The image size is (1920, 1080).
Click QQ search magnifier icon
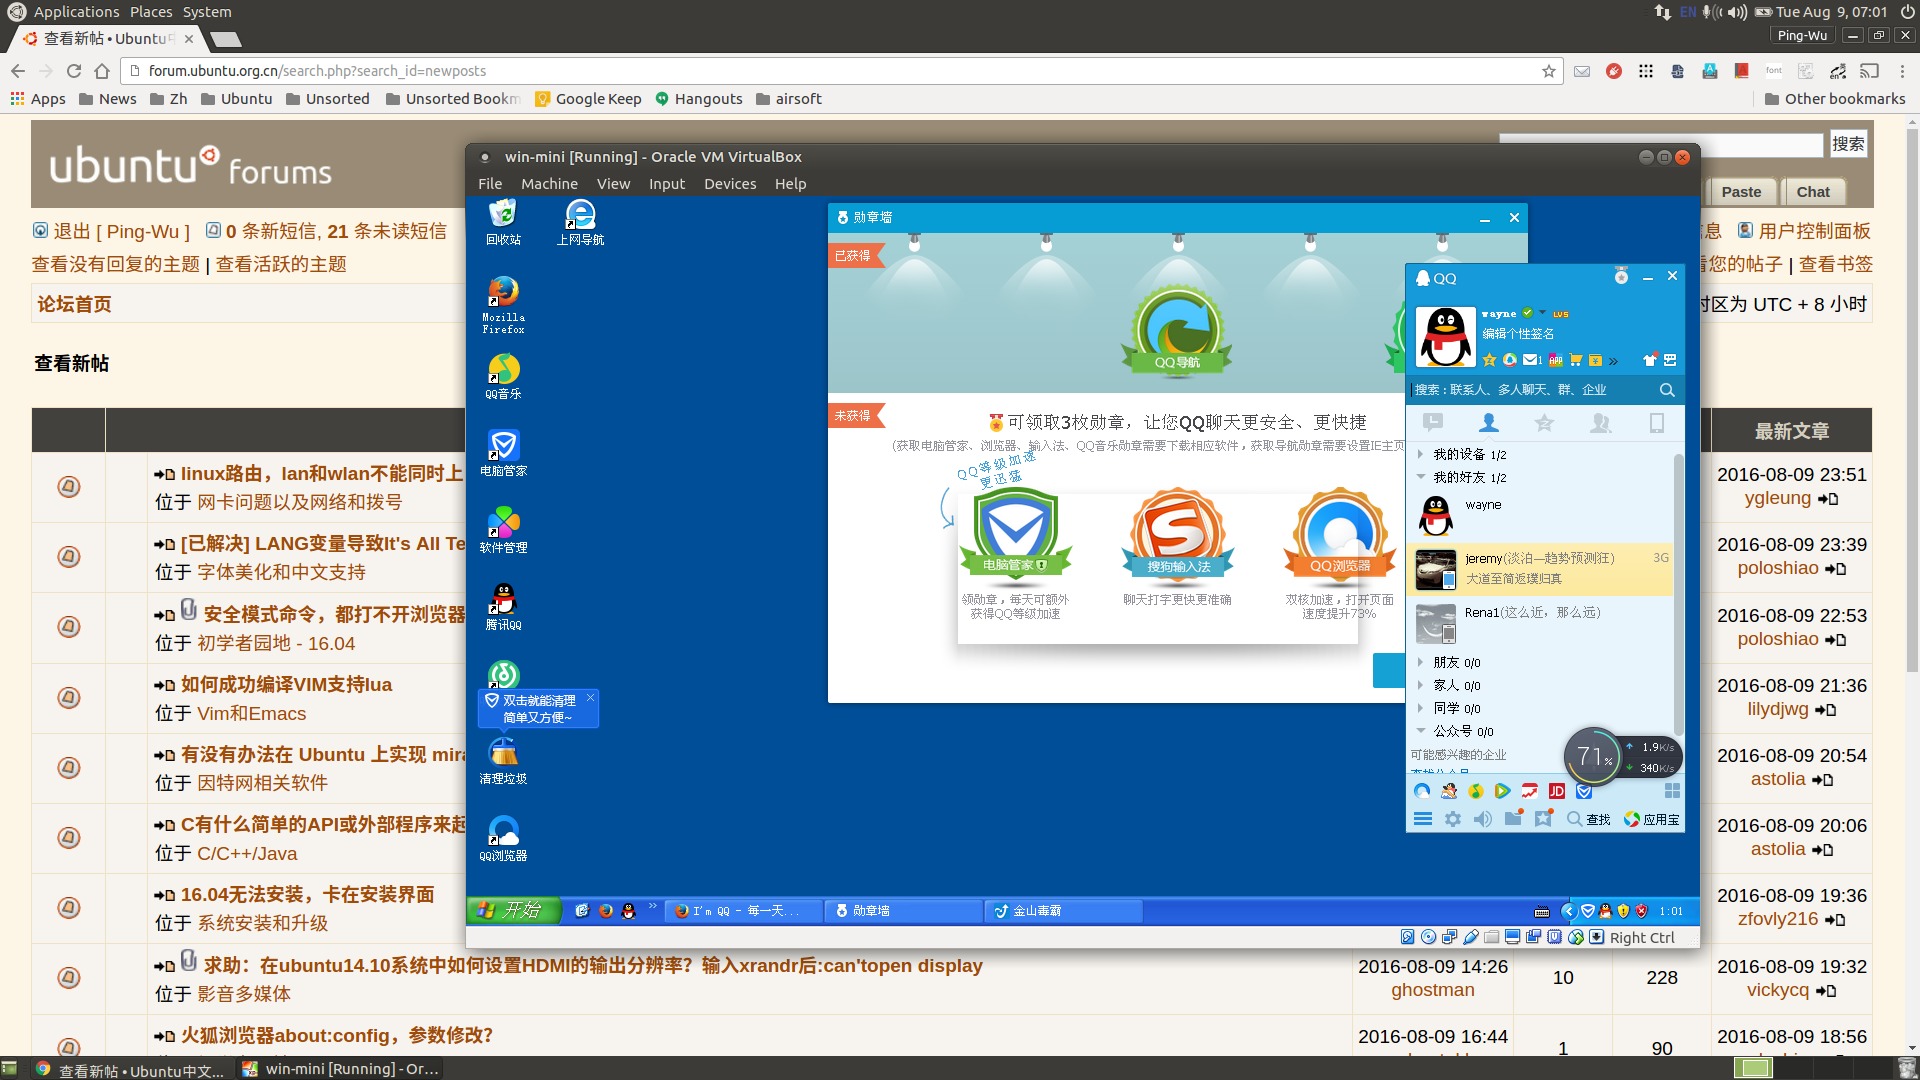pyautogui.click(x=1667, y=390)
